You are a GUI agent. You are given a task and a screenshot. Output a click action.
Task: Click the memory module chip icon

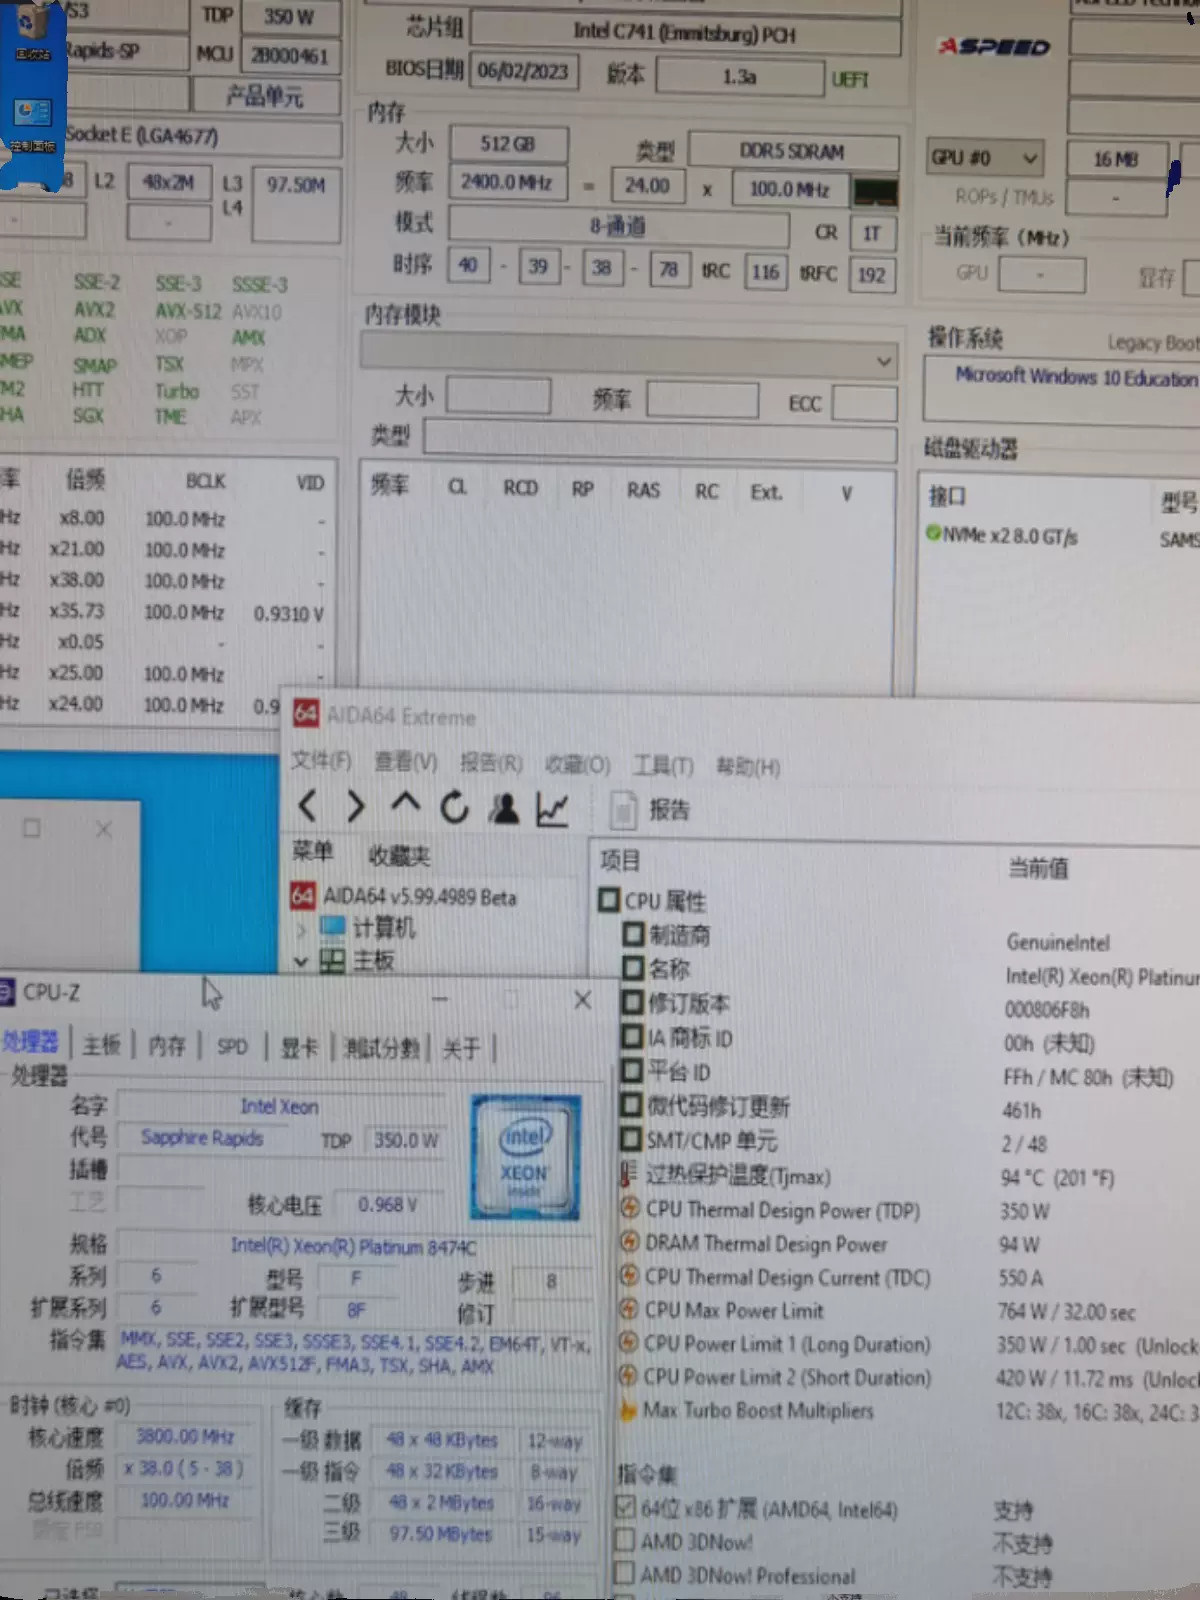875,192
